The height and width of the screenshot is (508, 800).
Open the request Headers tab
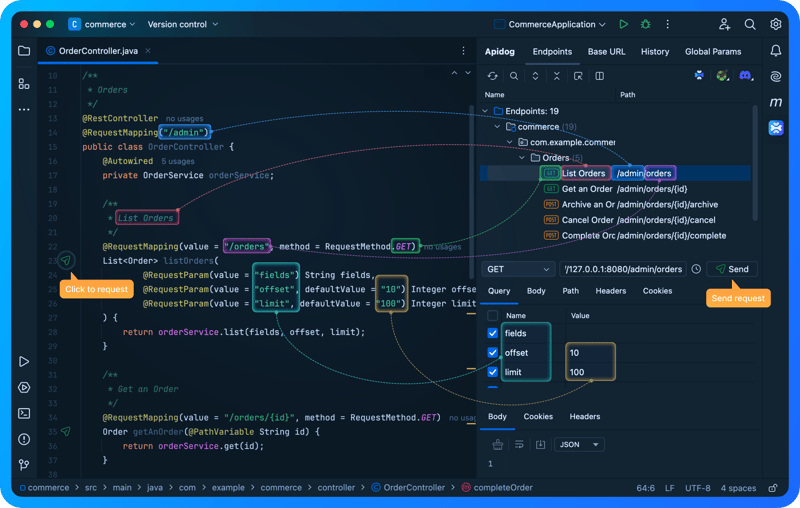(610, 291)
